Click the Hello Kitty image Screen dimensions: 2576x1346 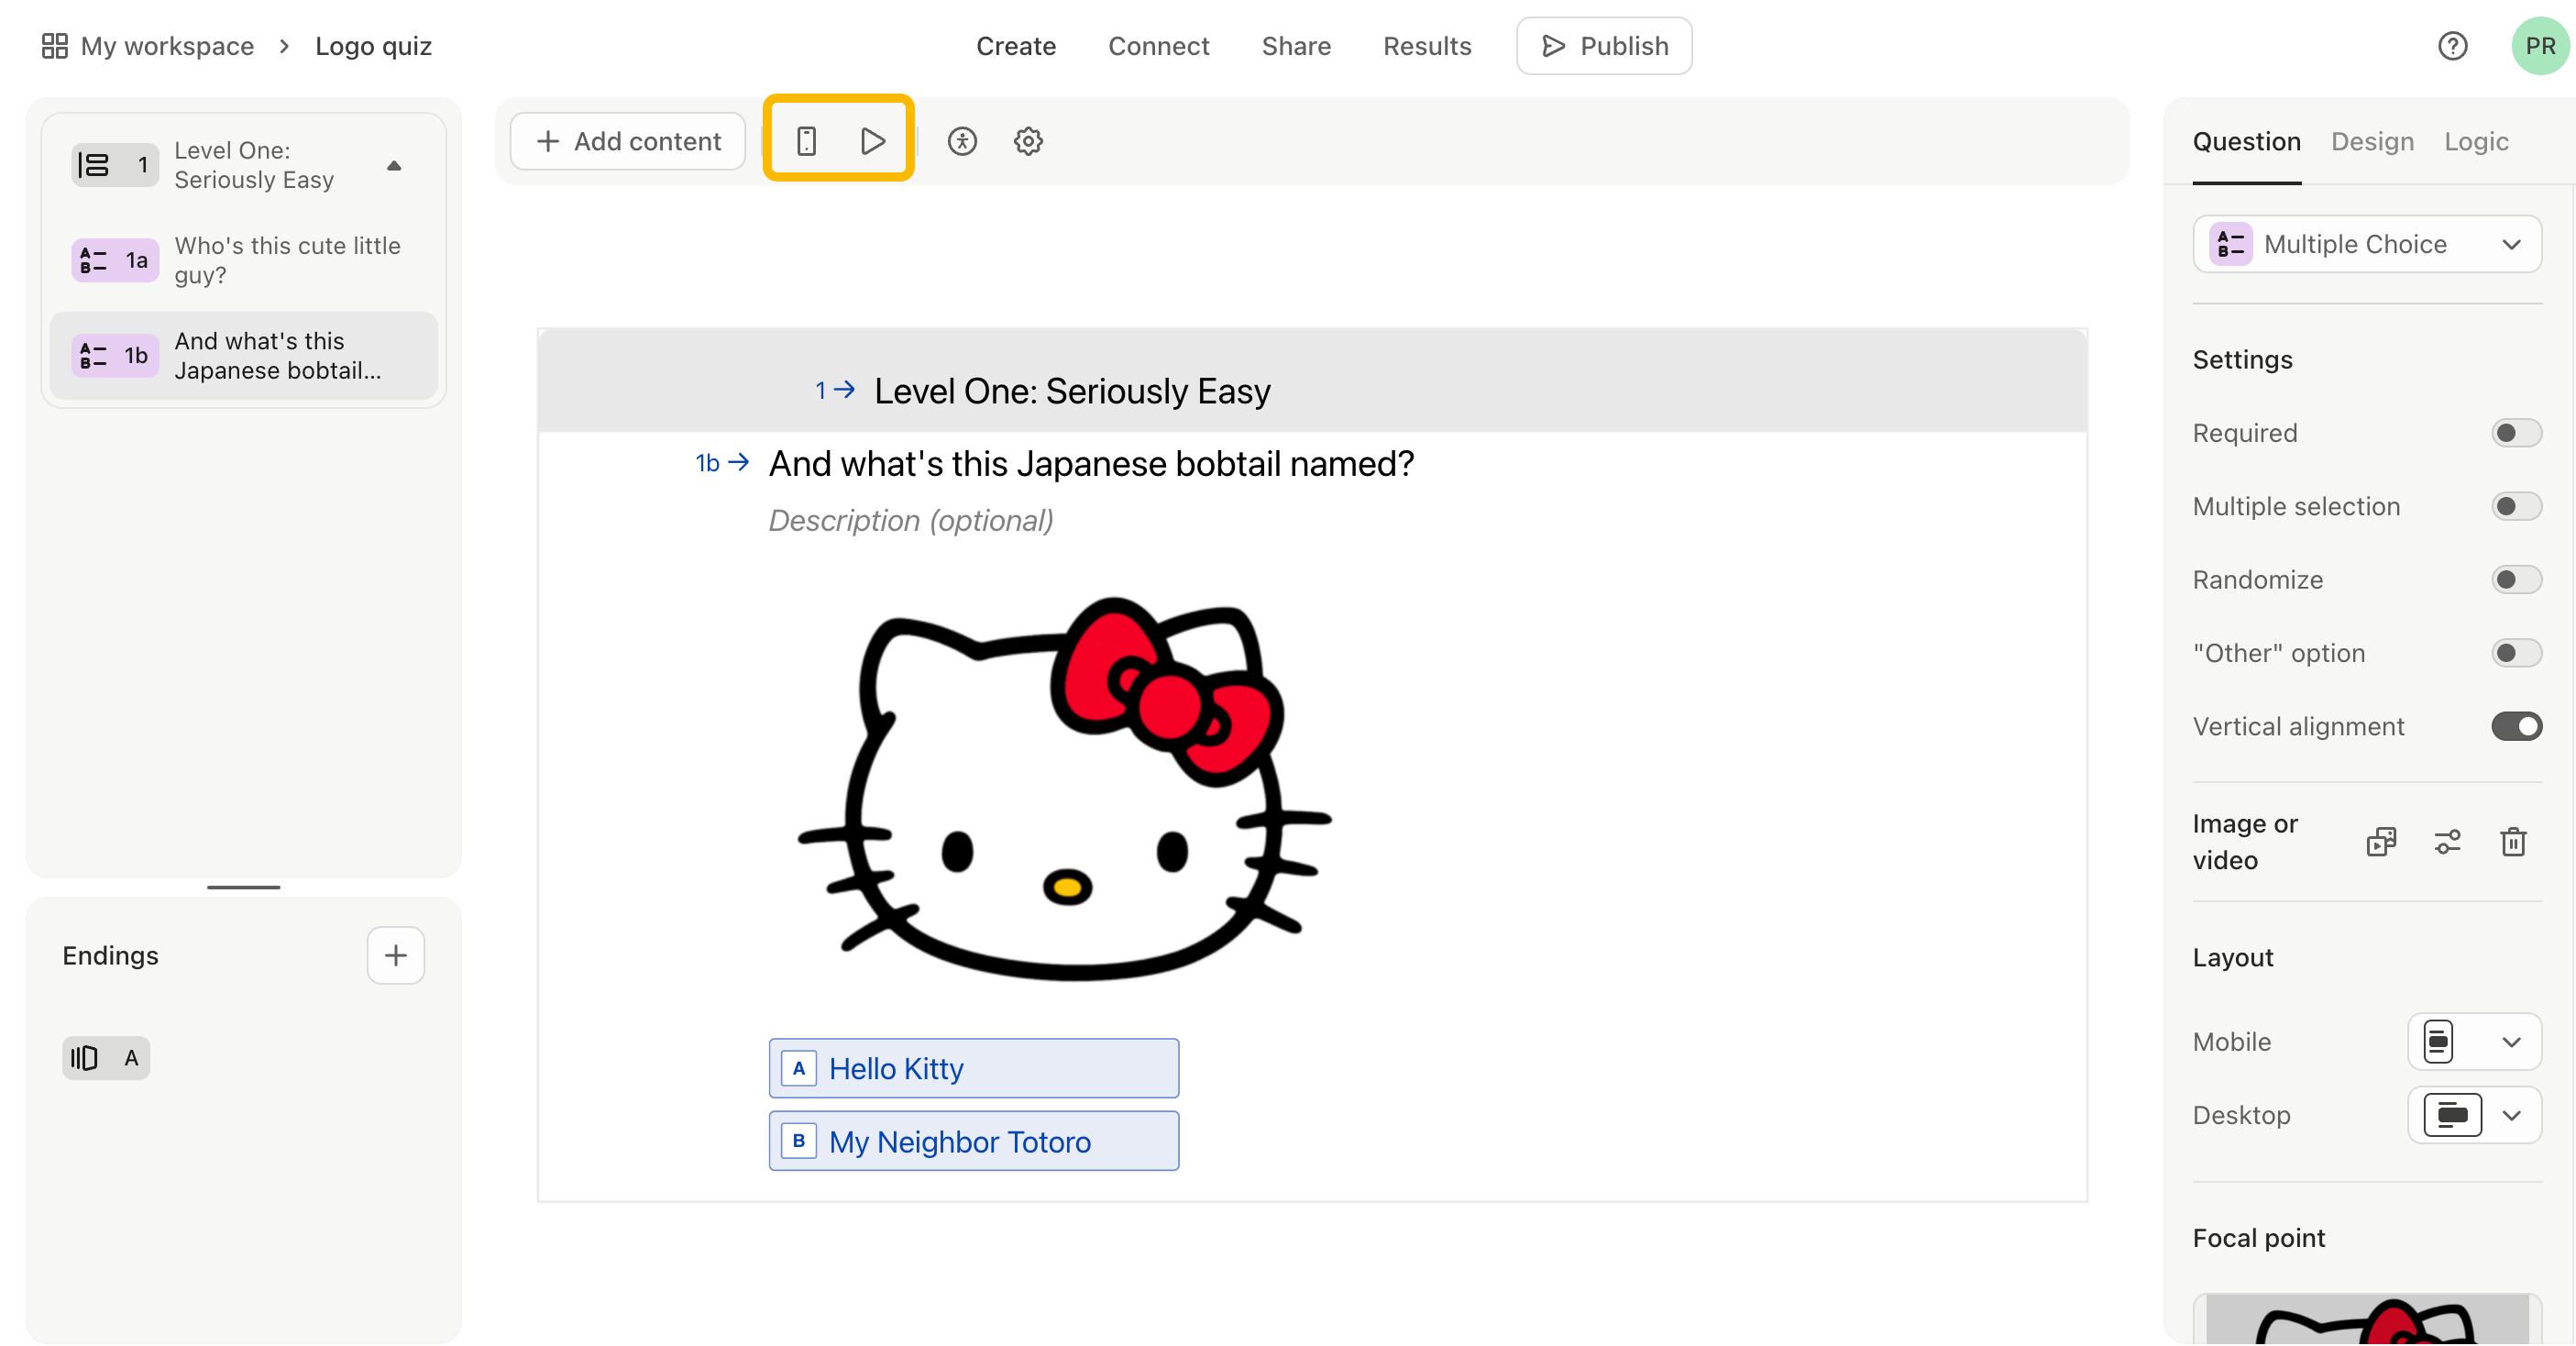click(1065, 788)
